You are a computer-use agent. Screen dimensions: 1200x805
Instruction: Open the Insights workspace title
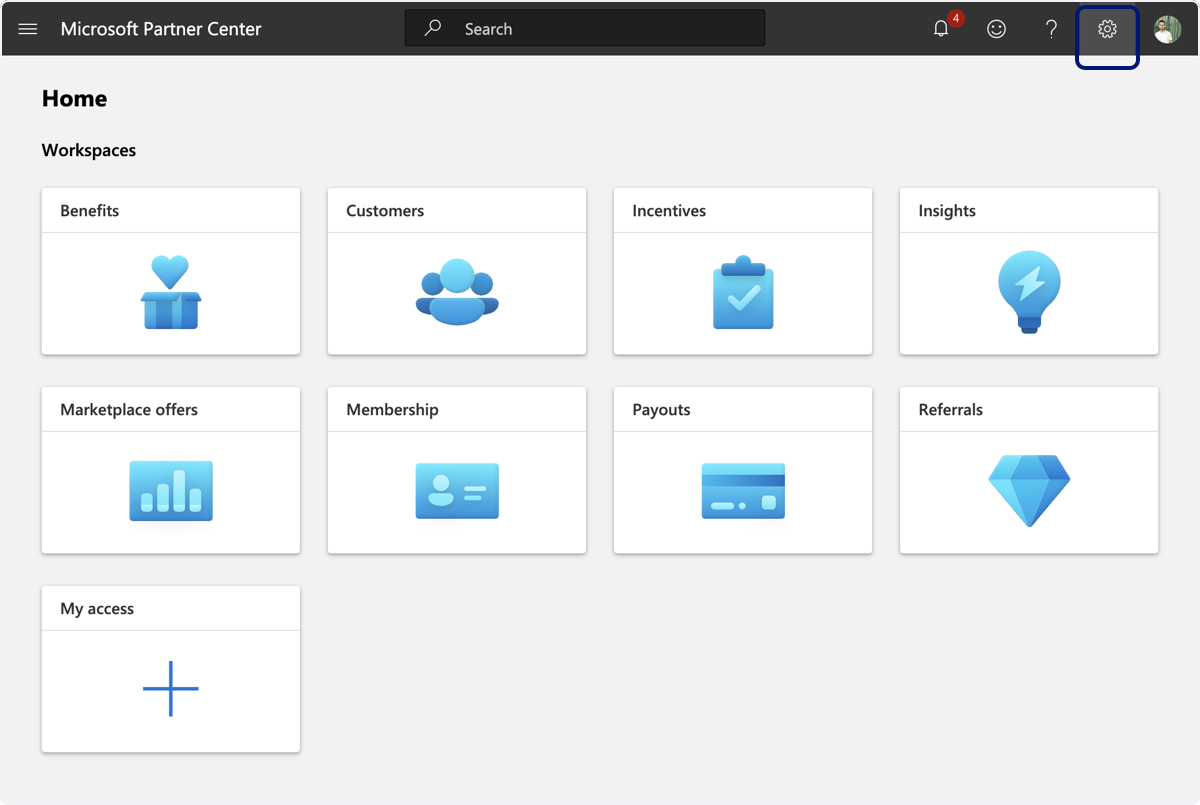coord(947,211)
